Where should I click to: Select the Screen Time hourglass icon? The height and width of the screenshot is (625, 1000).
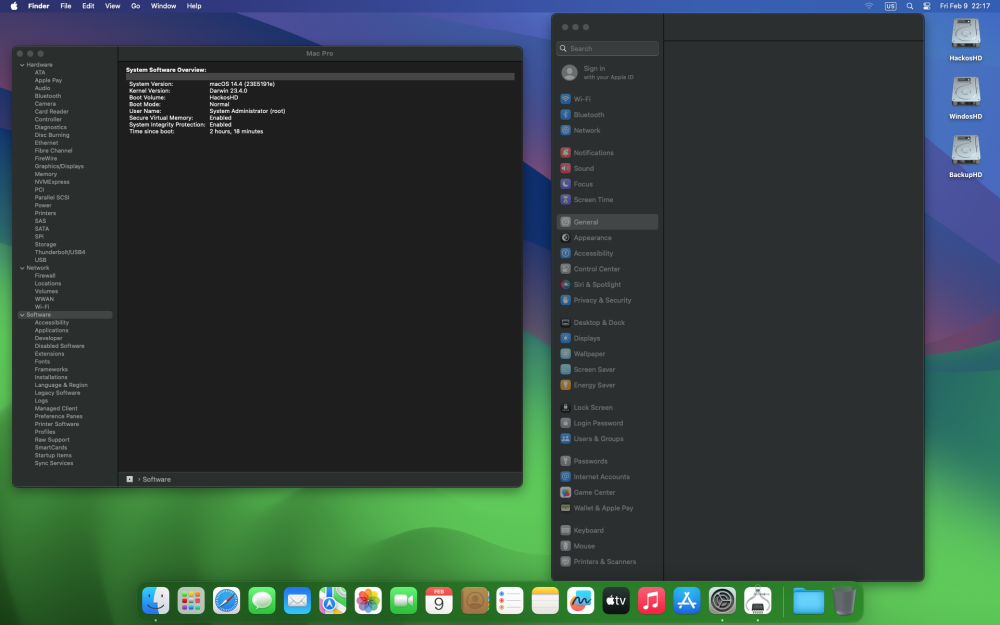point(565,200)
